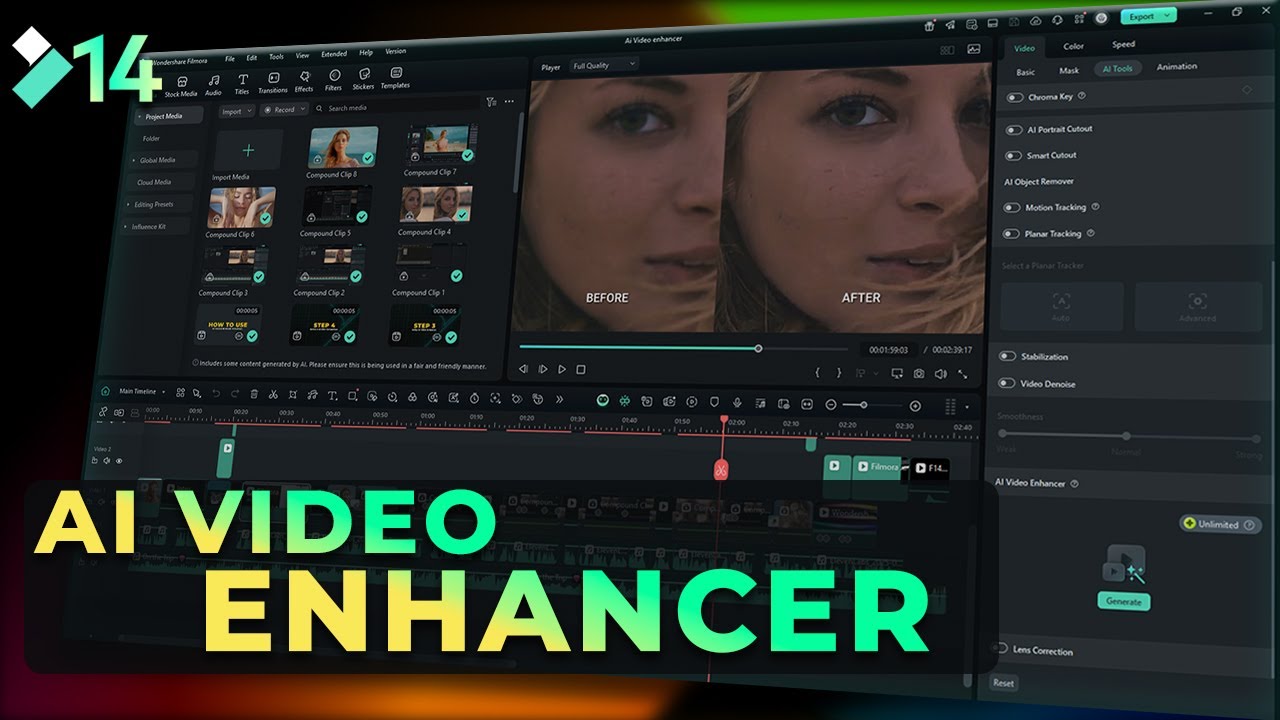The height and width of the screenshot is (720, 1280).
Task: Click the headset support icon in title bar
Action: click(x=1058, y=19)
